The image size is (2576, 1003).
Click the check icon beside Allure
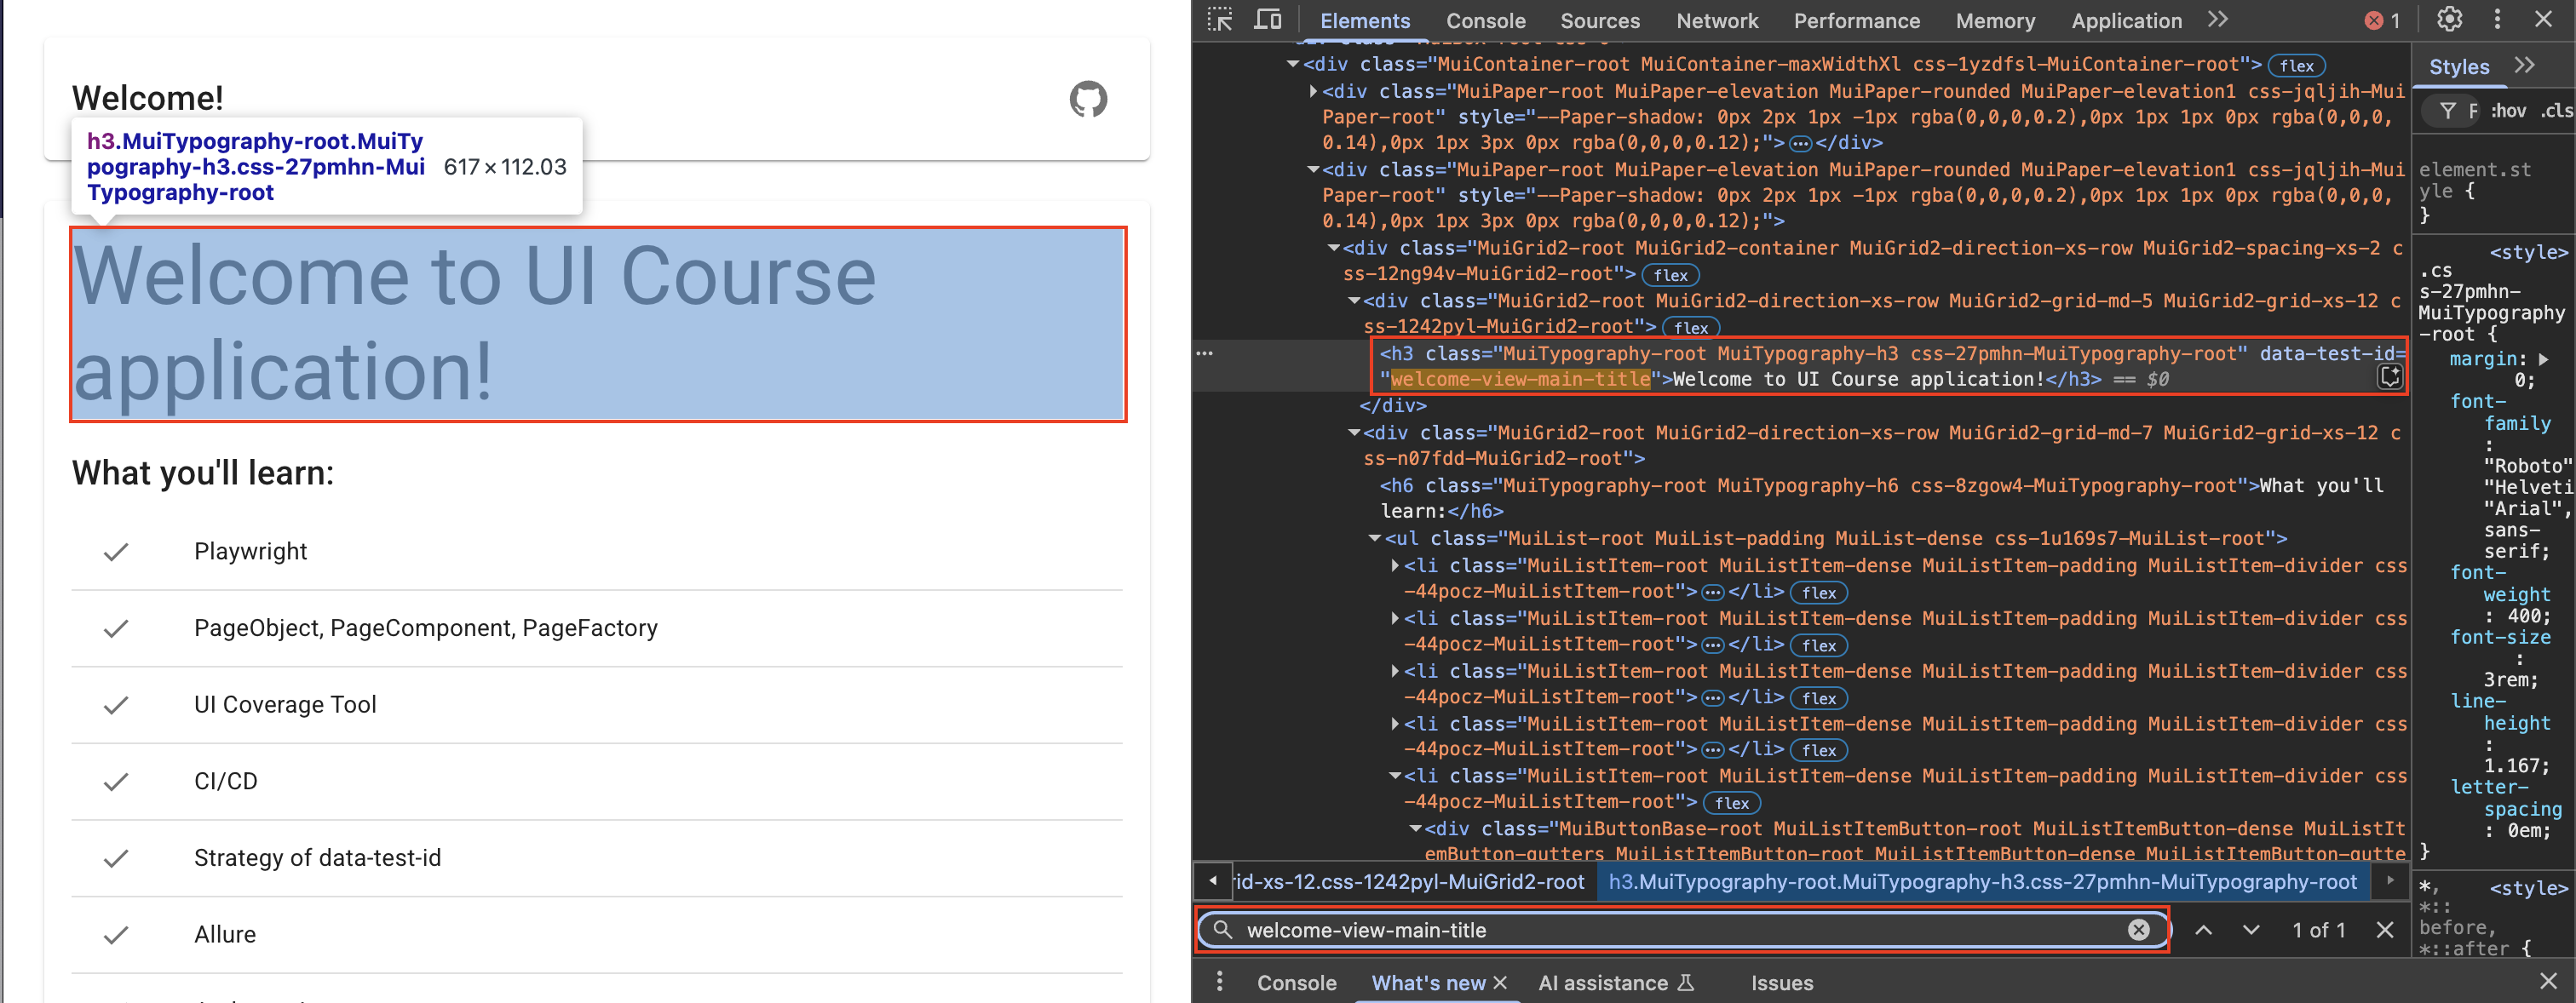tap(116, 935)
